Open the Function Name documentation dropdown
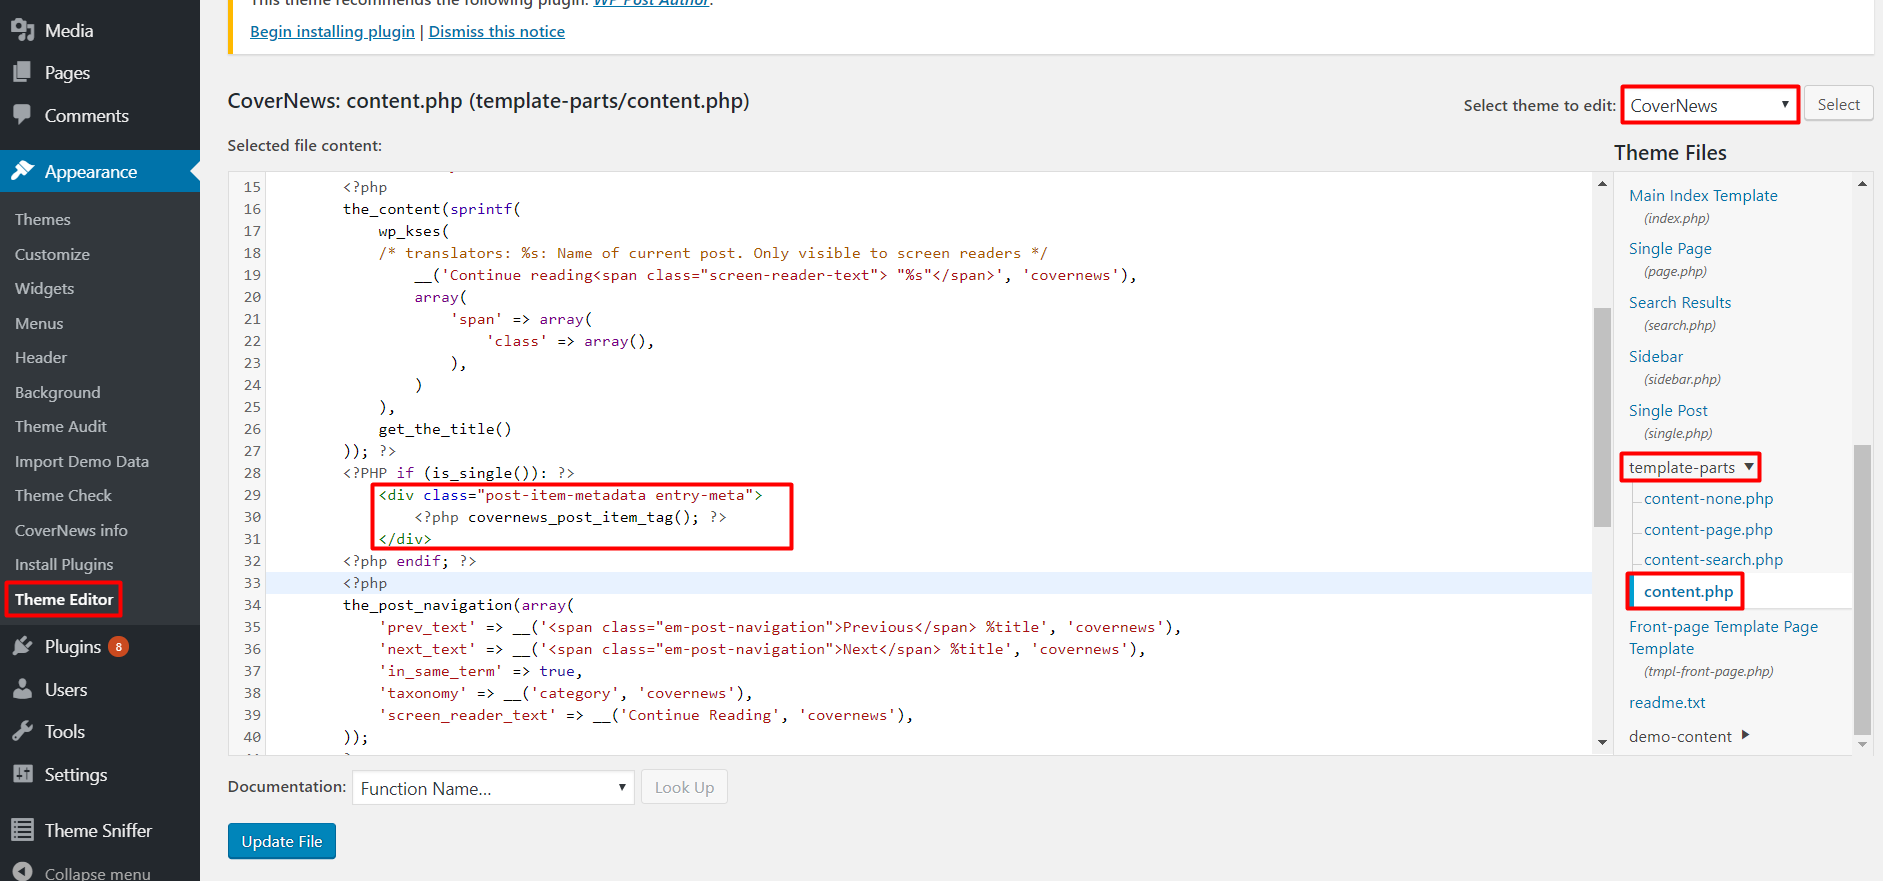This screenshot has width=1883, height=881. tap(493, 788)
